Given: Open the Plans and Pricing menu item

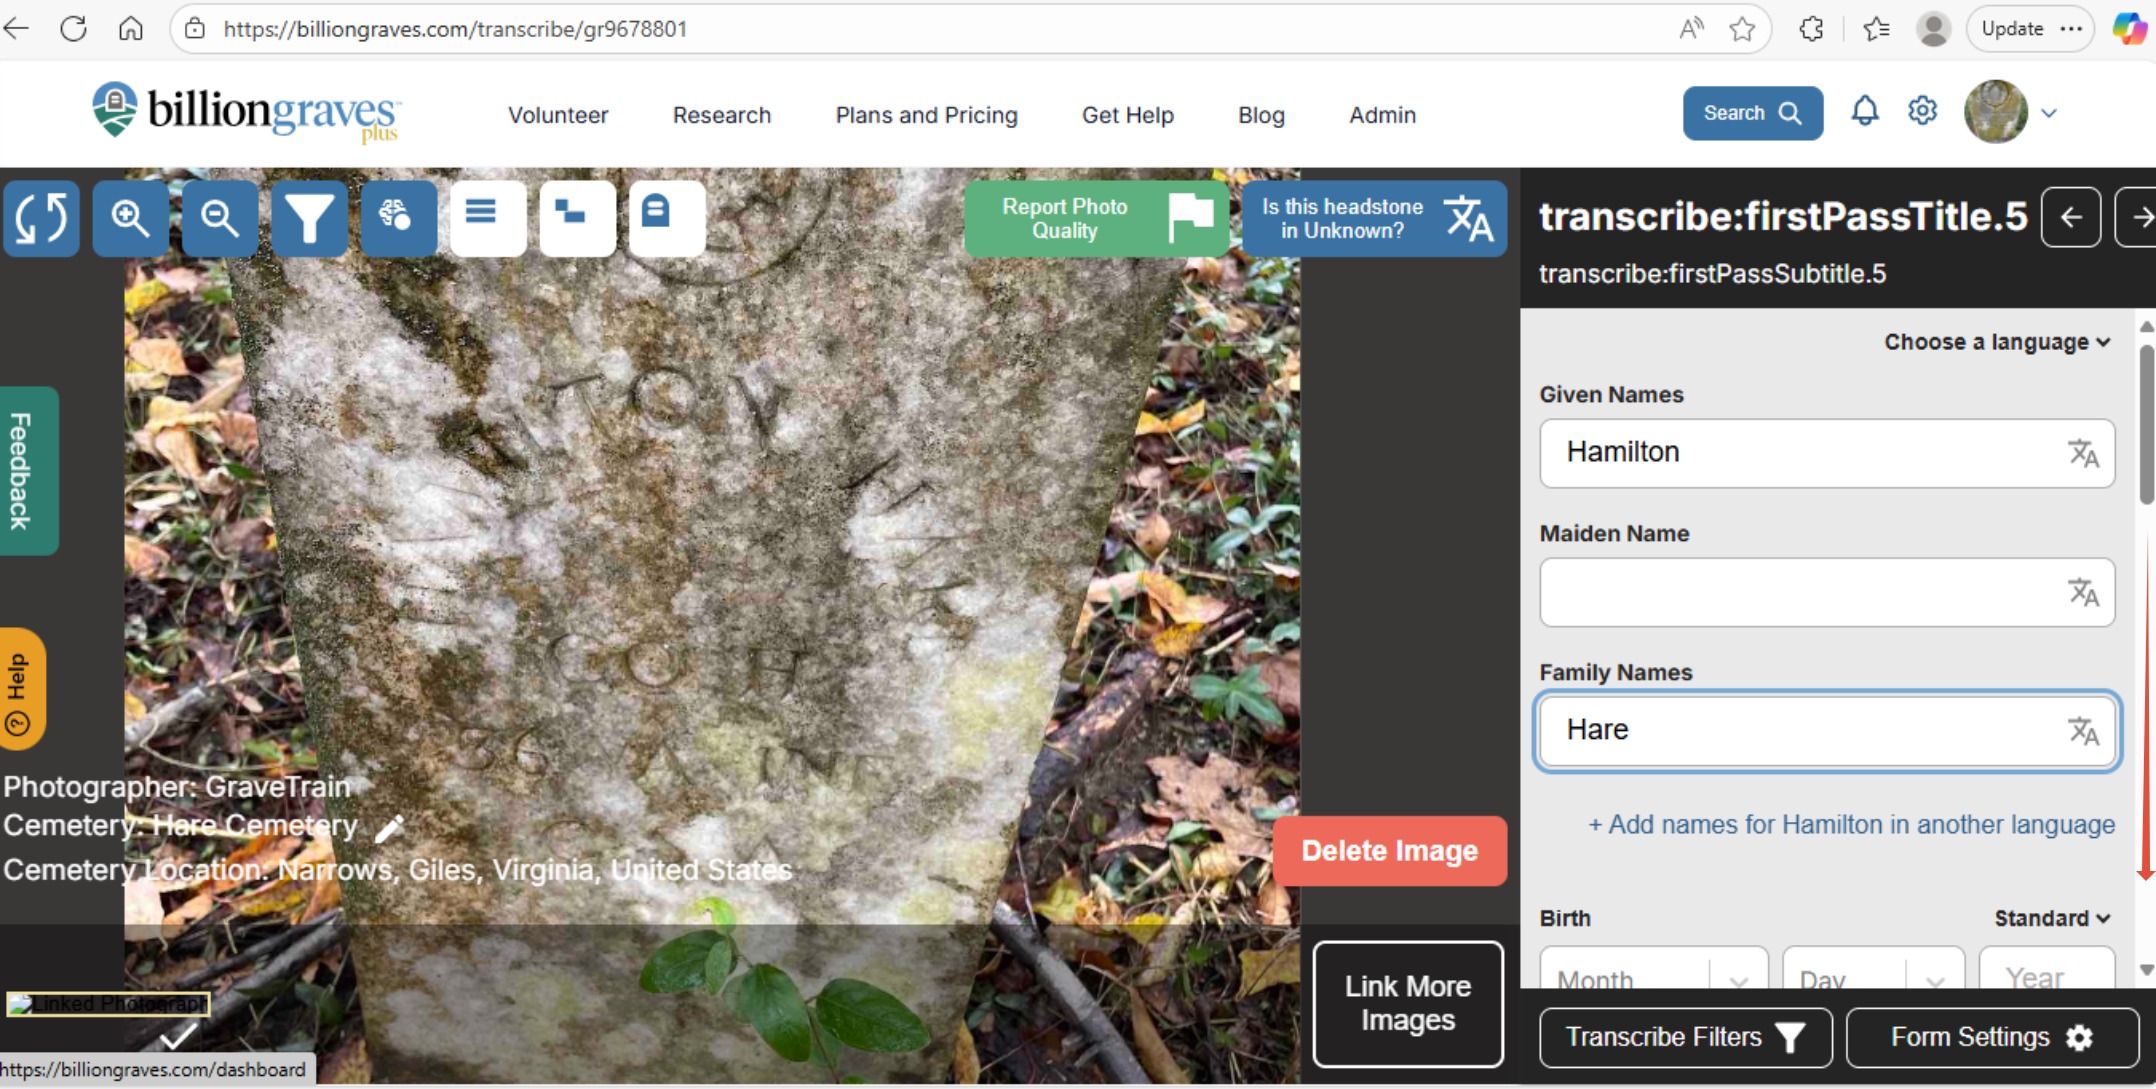Looking at the screenshot, I should point(926,115).
